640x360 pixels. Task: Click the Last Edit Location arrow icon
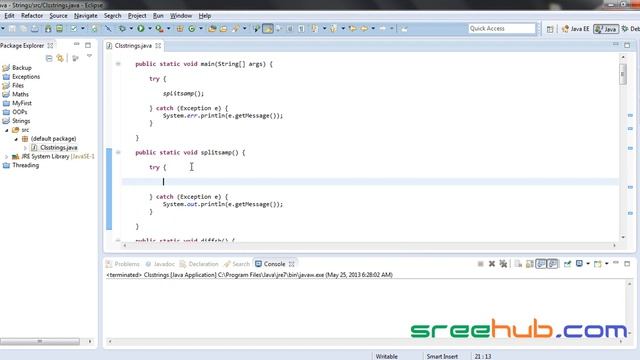[353, 28]
